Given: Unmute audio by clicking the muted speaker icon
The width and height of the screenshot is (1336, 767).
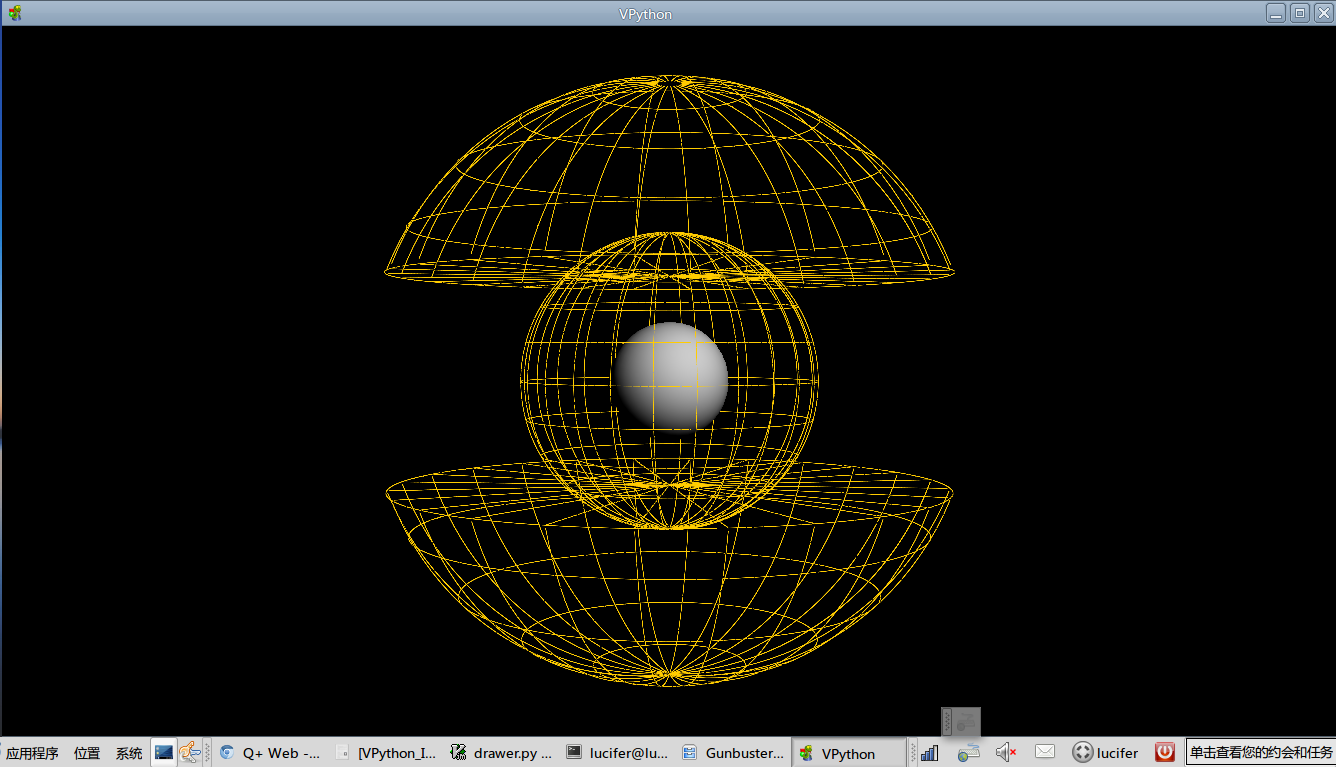Looking at the screenshot, I should coord(1003,751).
